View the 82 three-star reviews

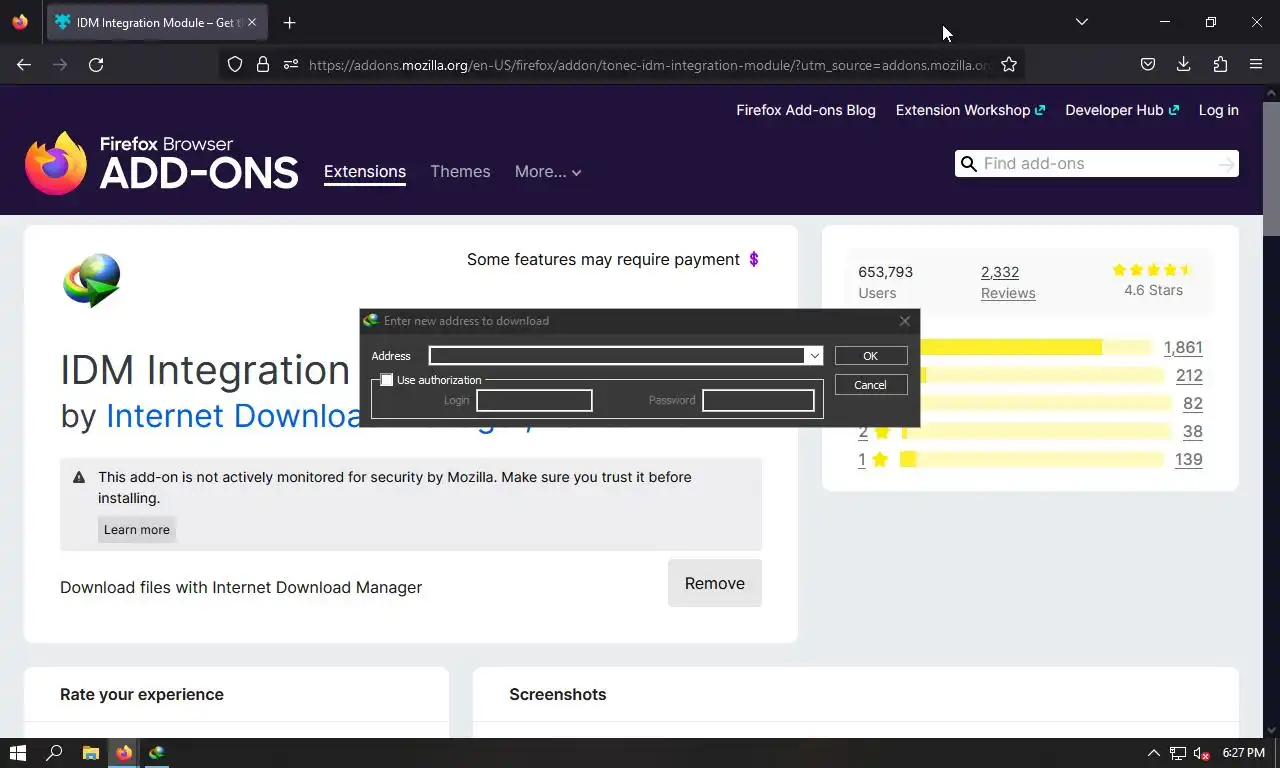coord(1193,404)
